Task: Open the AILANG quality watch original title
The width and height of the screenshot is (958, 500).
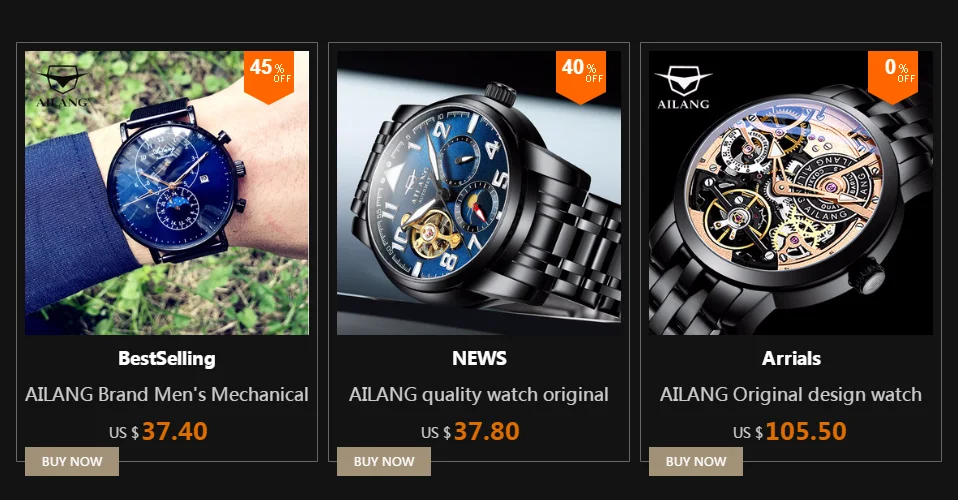Action: [x=479, y=394]
